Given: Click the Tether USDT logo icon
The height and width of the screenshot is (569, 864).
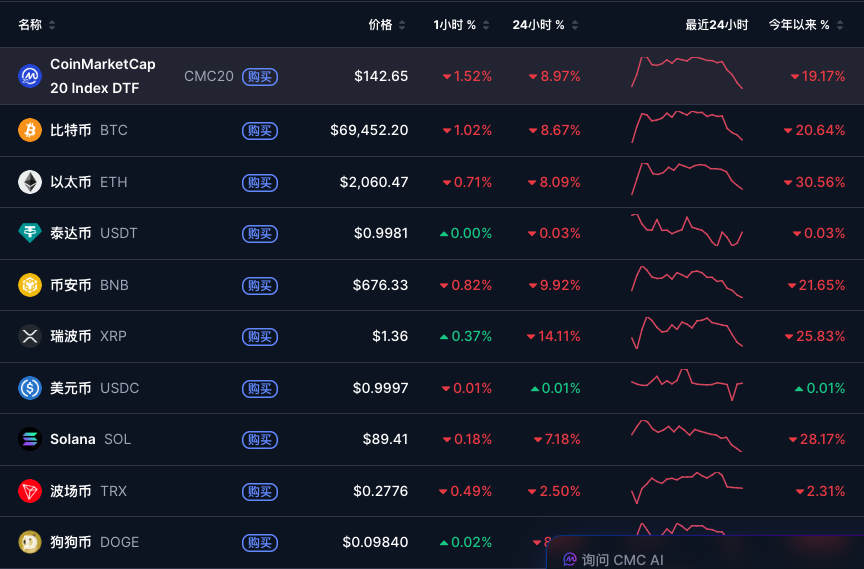Looking at the screenshot, I should click(x=30, y=233).
